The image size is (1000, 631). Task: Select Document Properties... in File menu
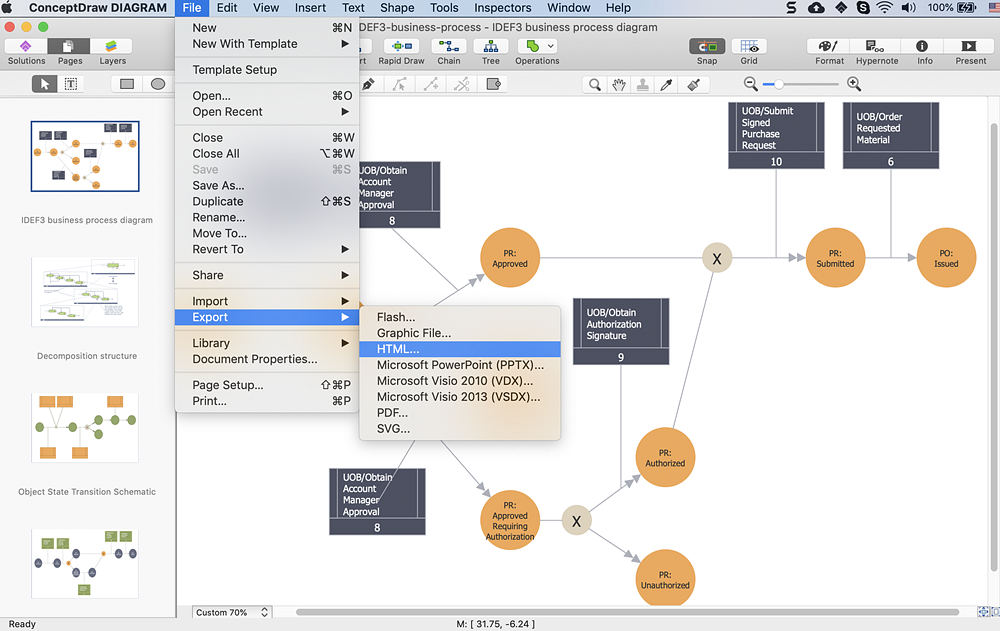tap(254, 359)
